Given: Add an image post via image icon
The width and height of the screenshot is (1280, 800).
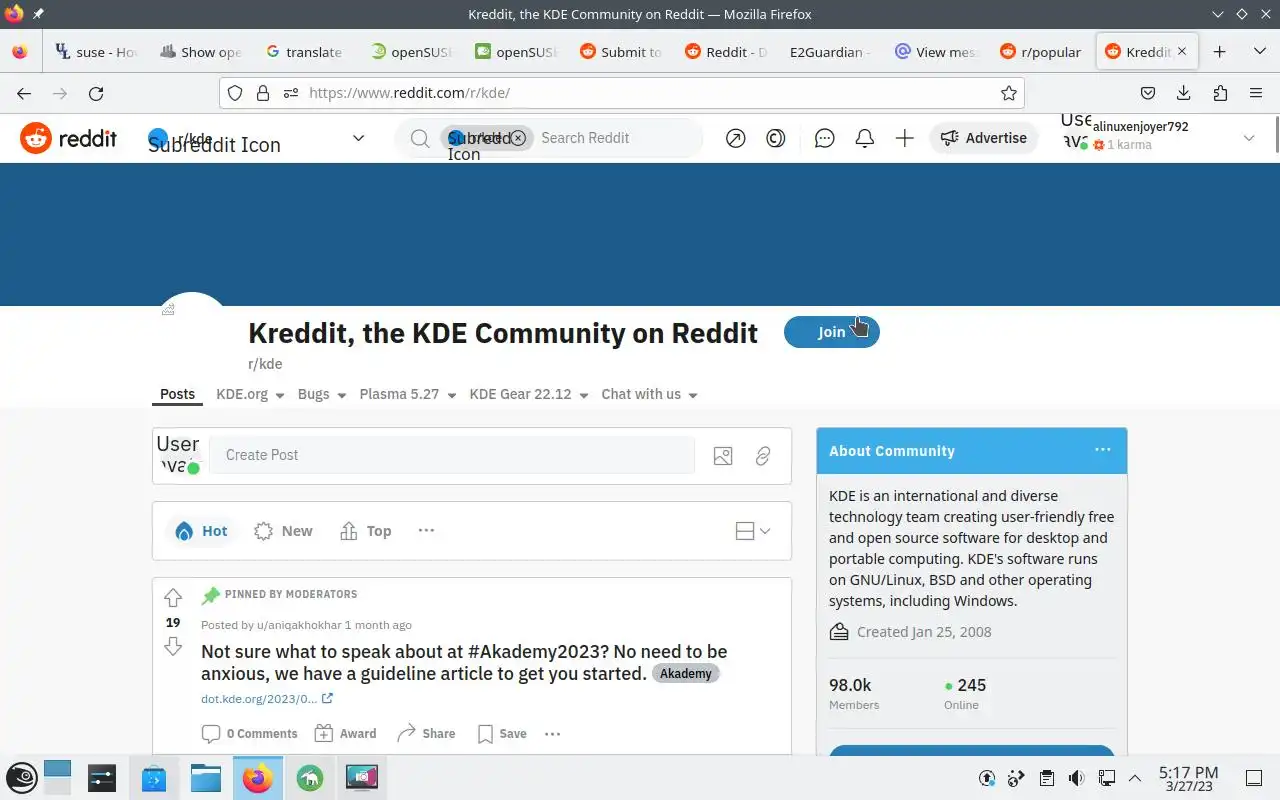Looking at the screenshot, I should [723, 456].
